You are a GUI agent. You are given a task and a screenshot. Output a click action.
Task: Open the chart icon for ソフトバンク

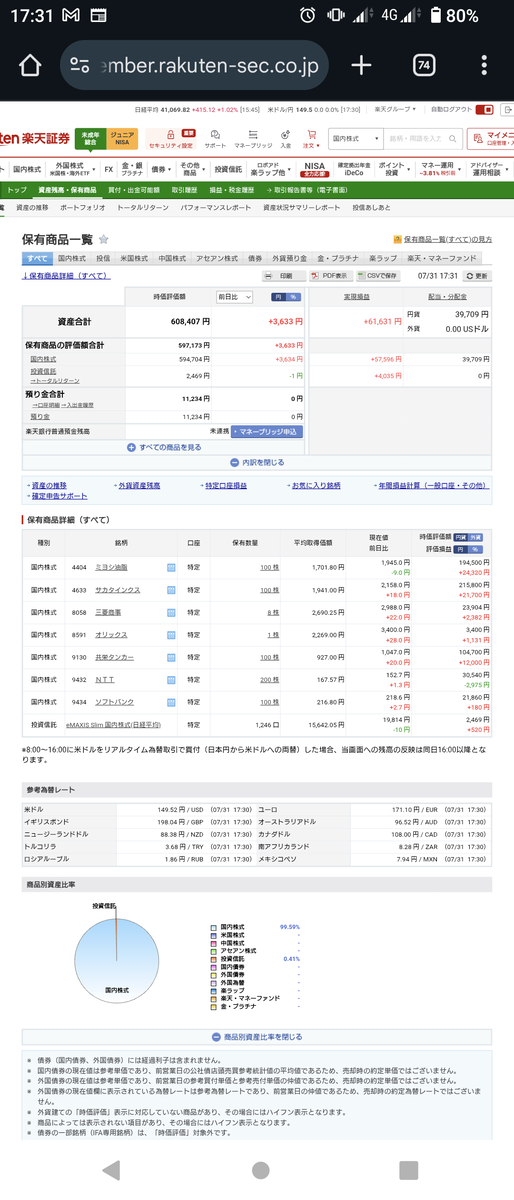[x=171, y=702]
